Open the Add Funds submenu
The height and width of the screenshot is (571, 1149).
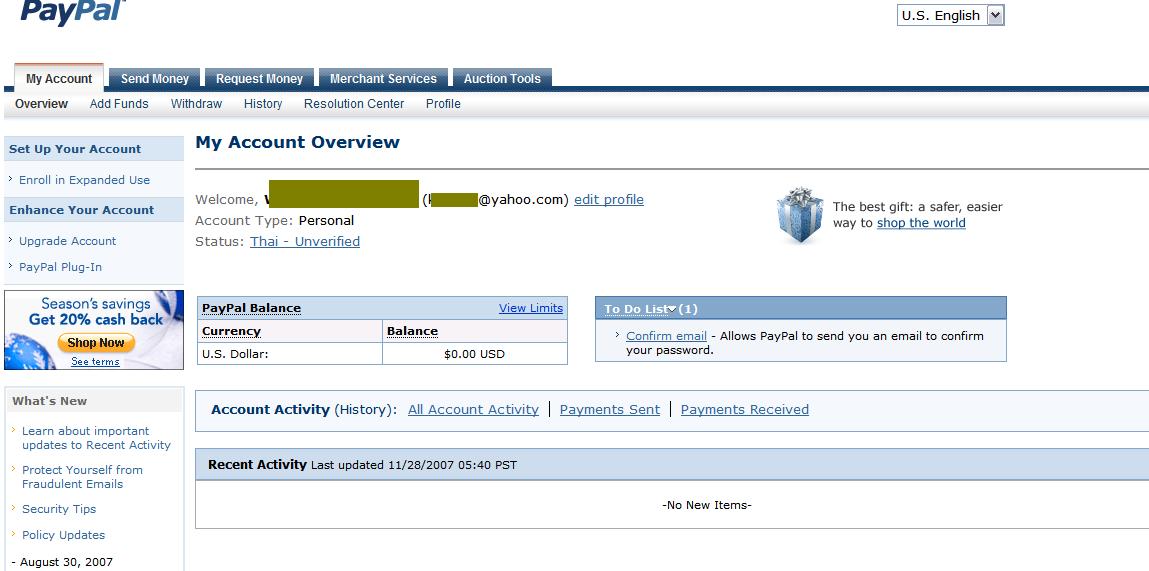pos(119,104)
